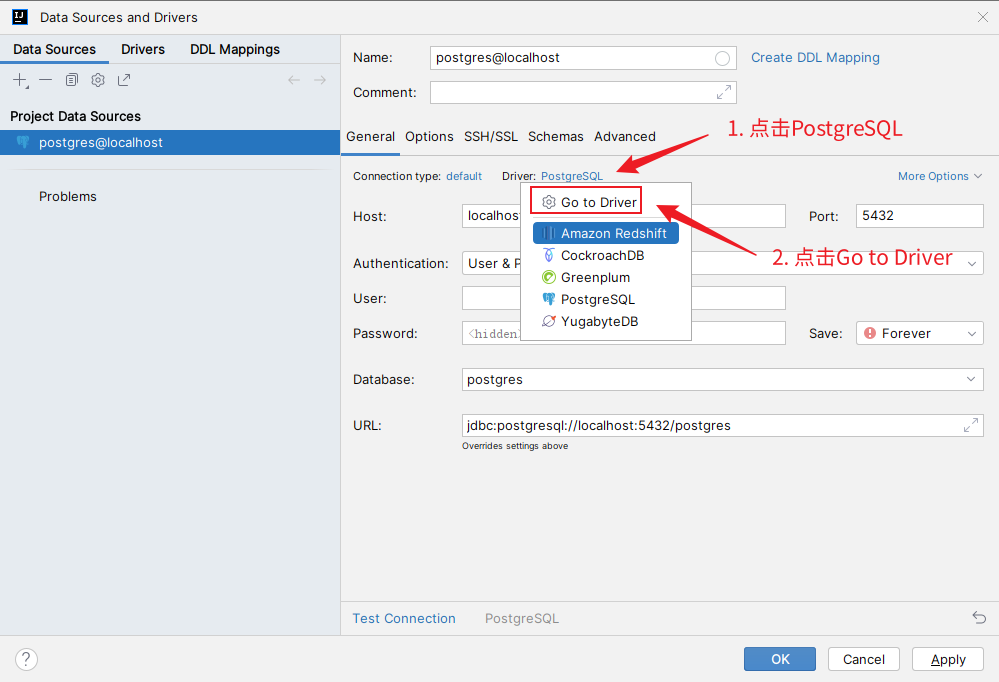Expand the URL field editor icon
Image resolution: width=999 pixels, height=682 pixels.
point(970,426)
